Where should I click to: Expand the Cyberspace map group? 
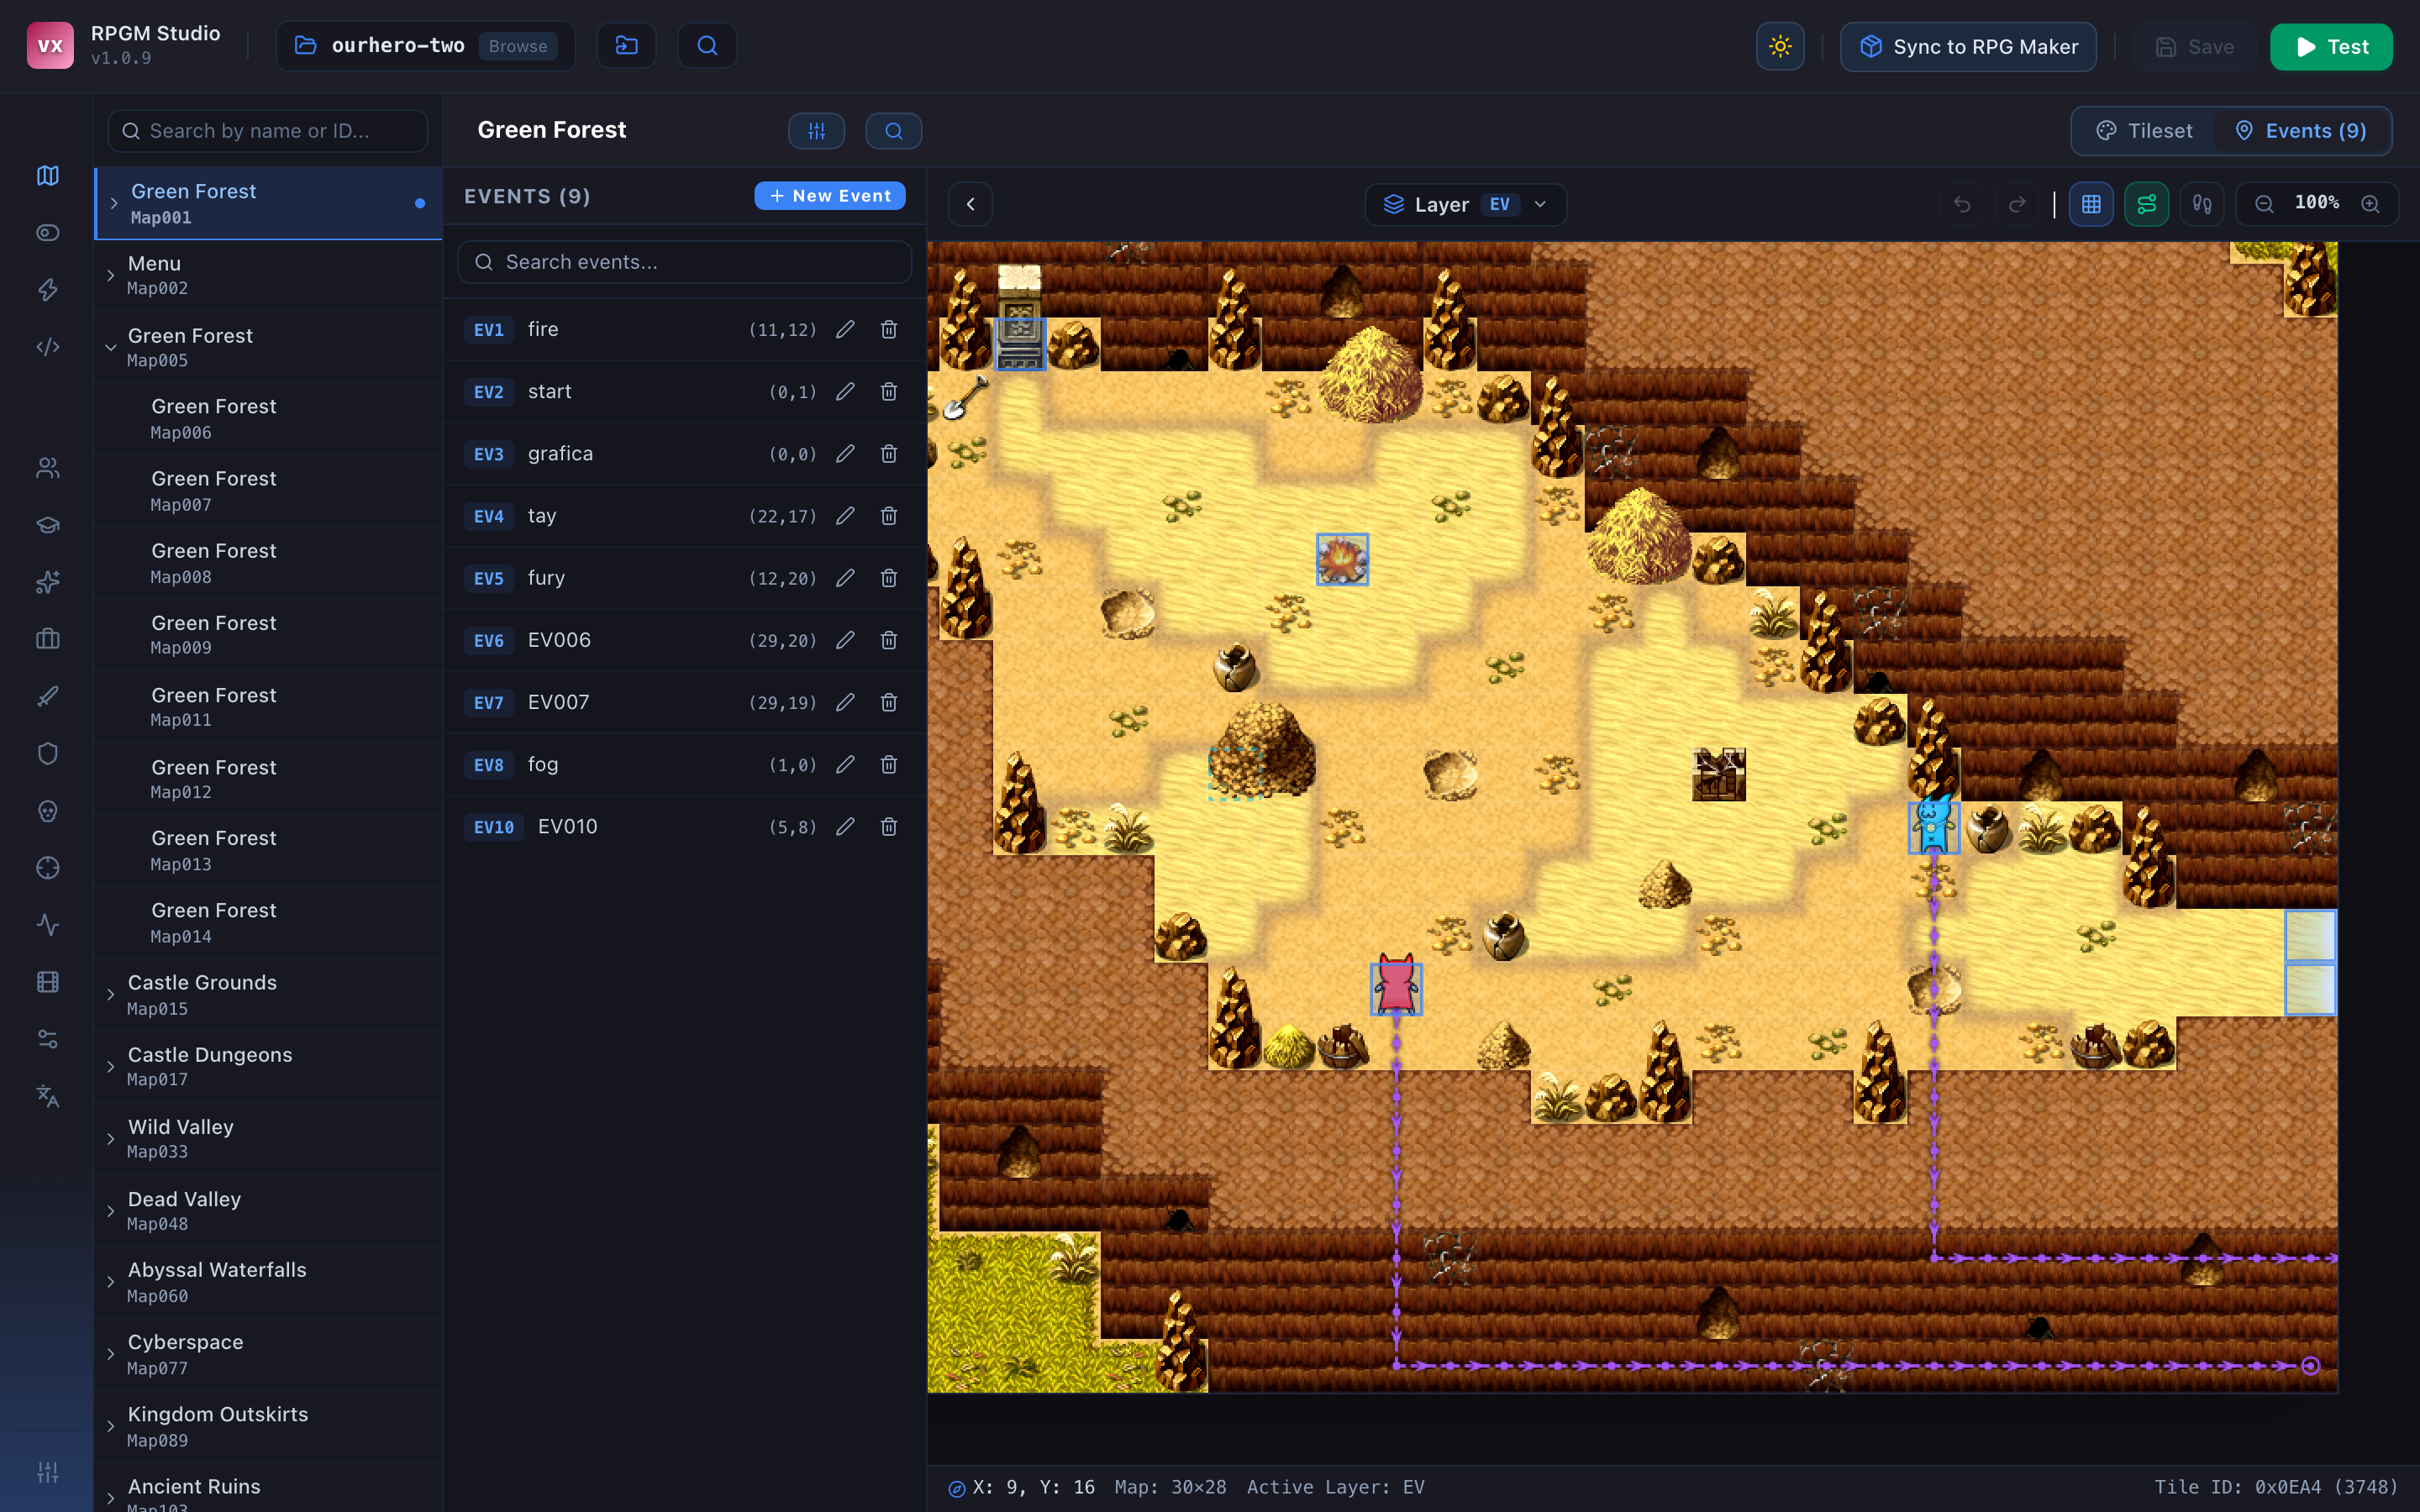click(x=111, y=1354)
